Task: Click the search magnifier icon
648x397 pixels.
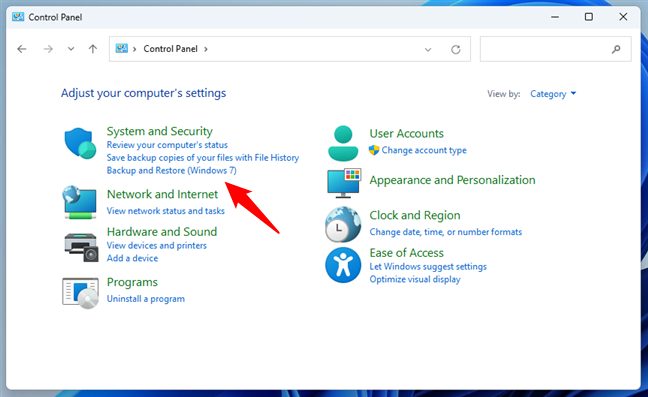Action: tap(616, 49)
